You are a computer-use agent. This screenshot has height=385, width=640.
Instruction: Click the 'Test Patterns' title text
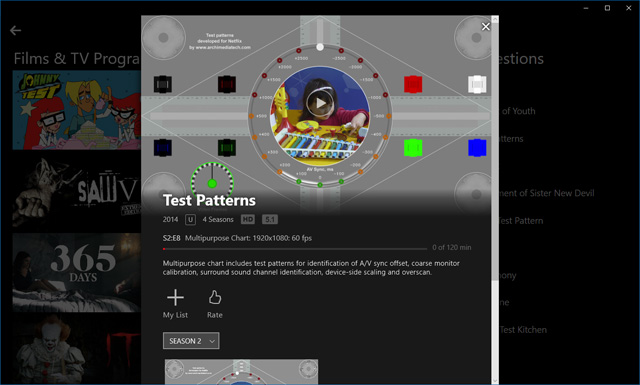point(209,200)
